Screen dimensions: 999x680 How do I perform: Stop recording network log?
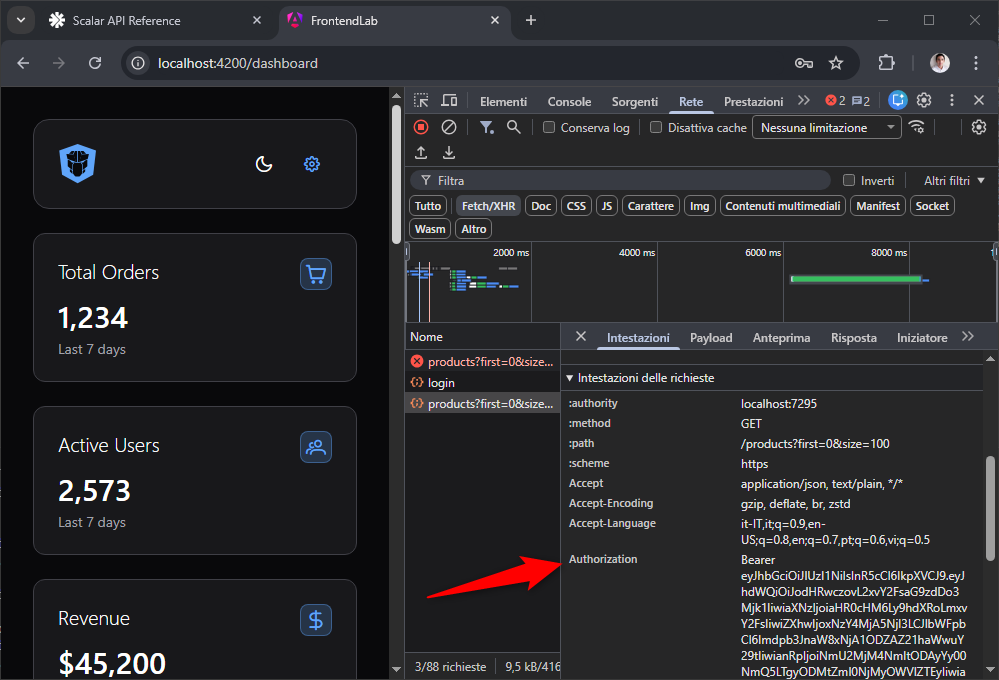tap(421, 127)
